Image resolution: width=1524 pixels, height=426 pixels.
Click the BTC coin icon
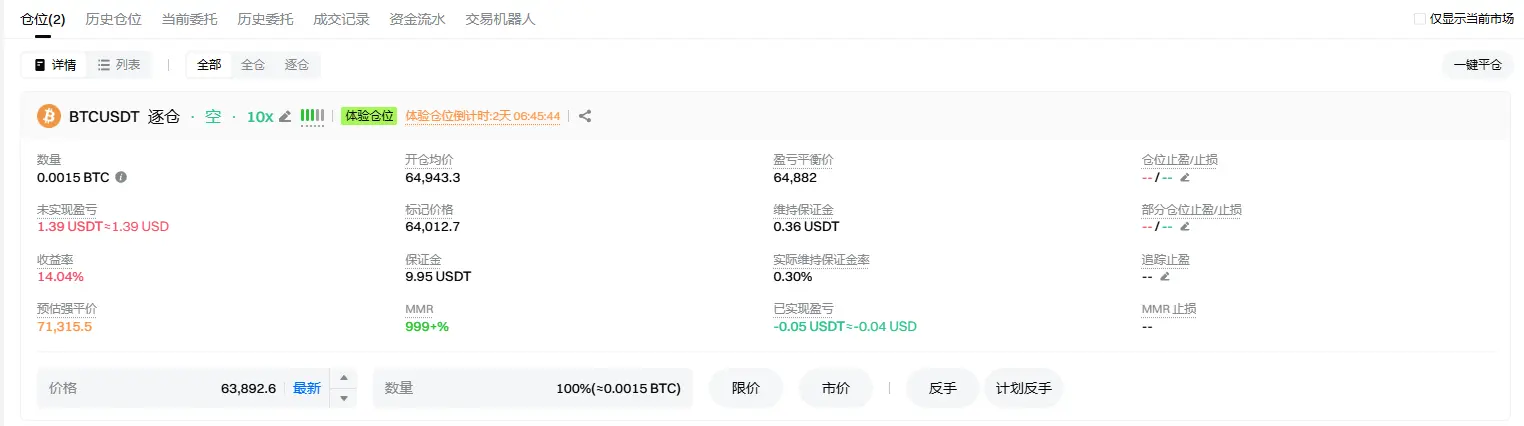pos(49,116)
